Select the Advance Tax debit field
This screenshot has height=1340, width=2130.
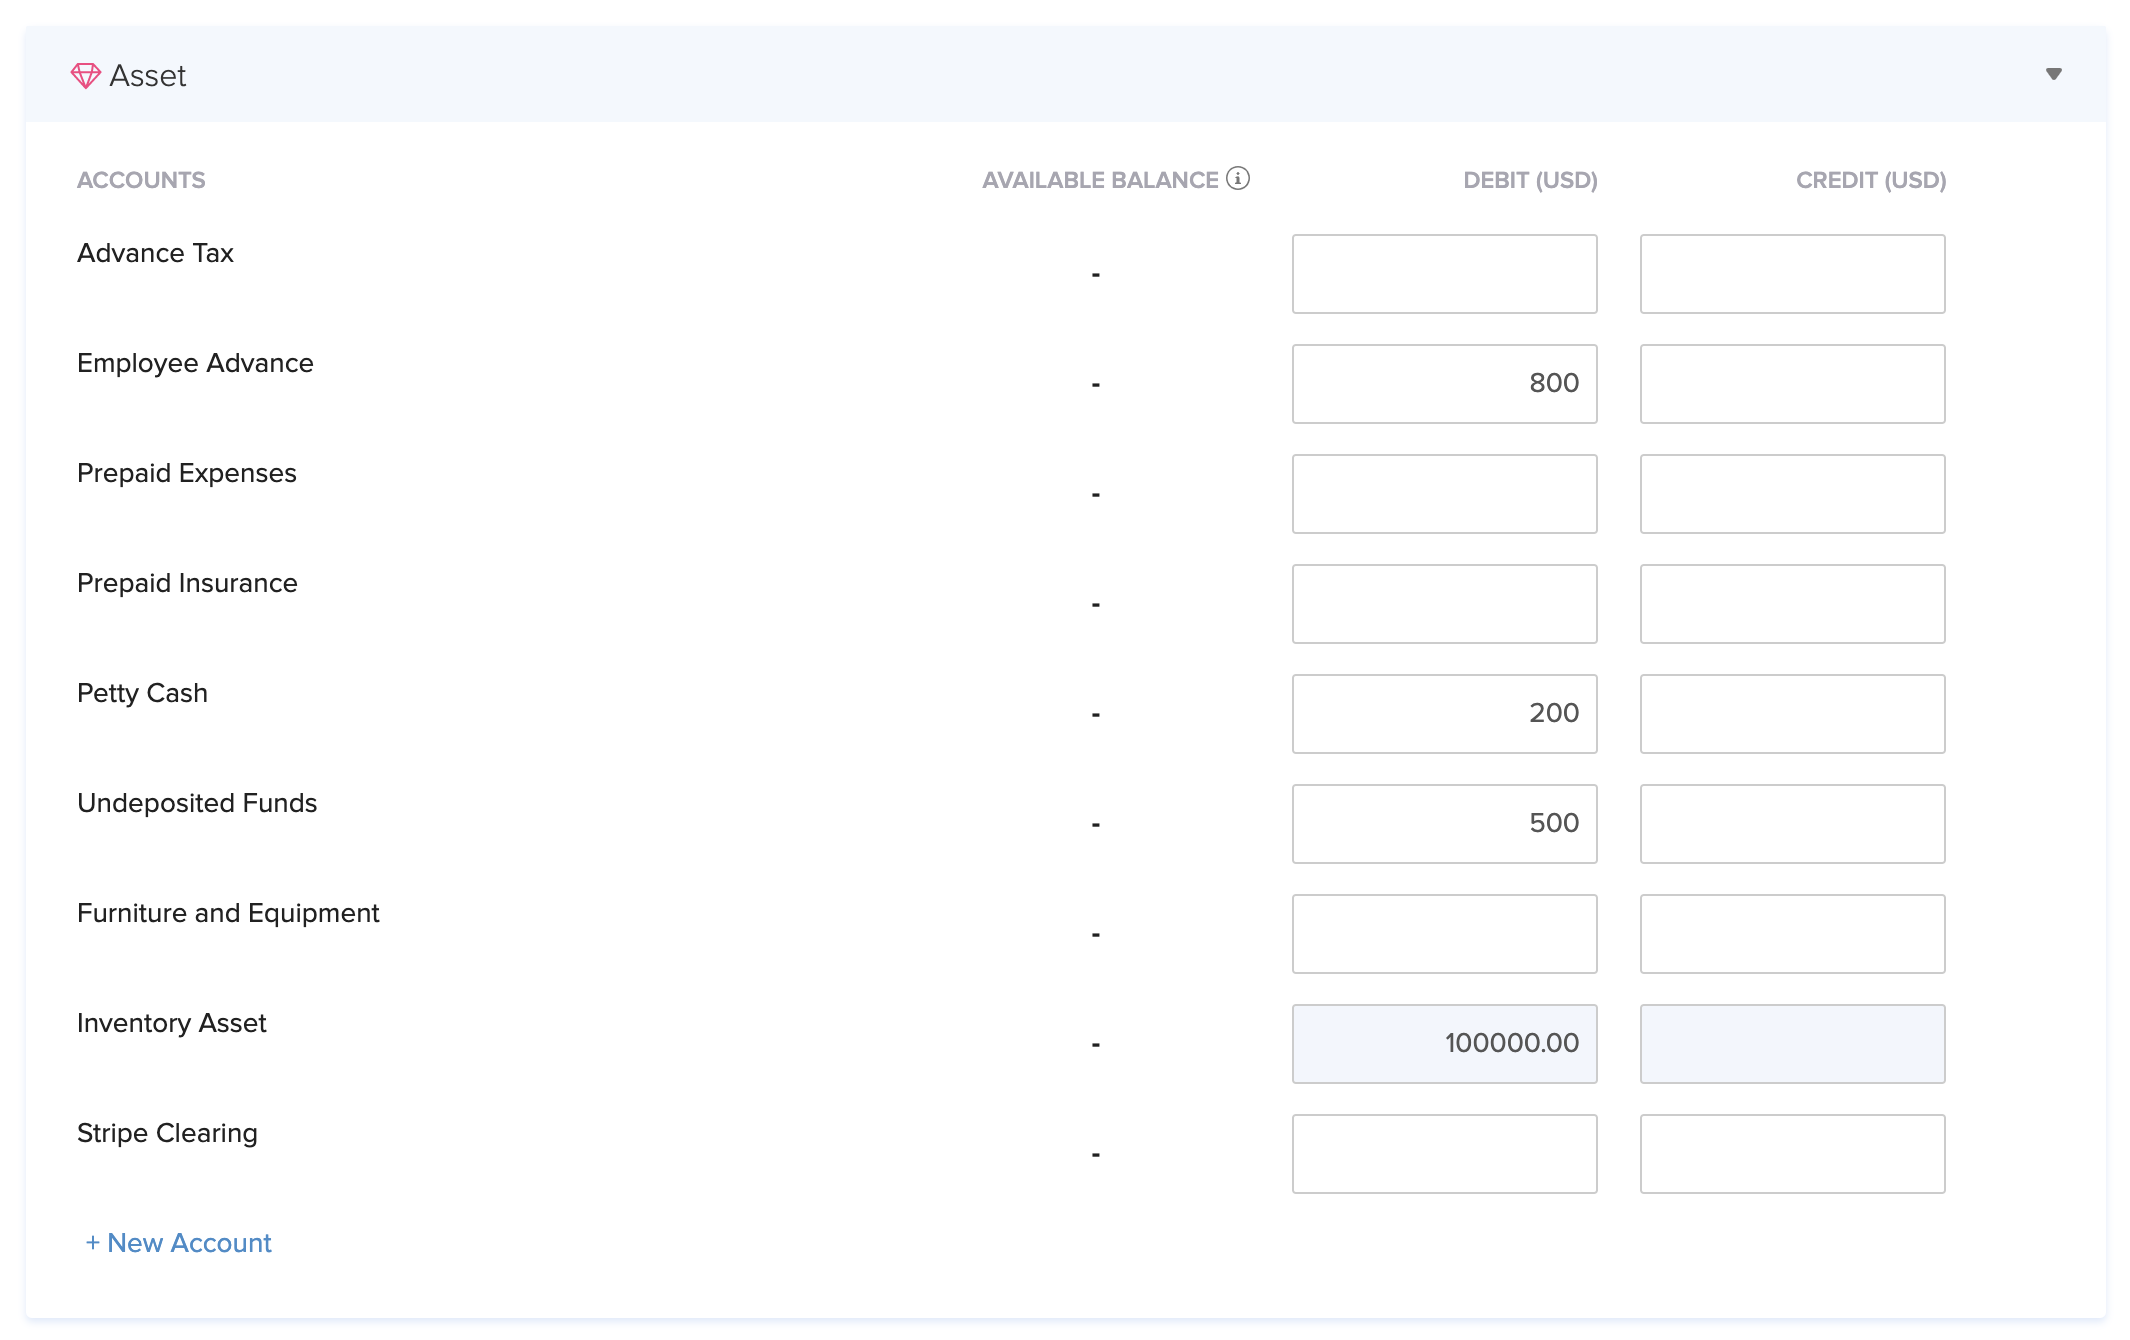pyautogui.click(x=1444, y=273)
